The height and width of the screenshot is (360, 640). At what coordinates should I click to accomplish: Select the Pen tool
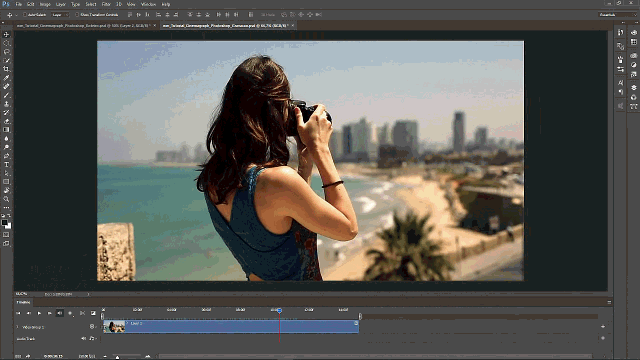6,156
